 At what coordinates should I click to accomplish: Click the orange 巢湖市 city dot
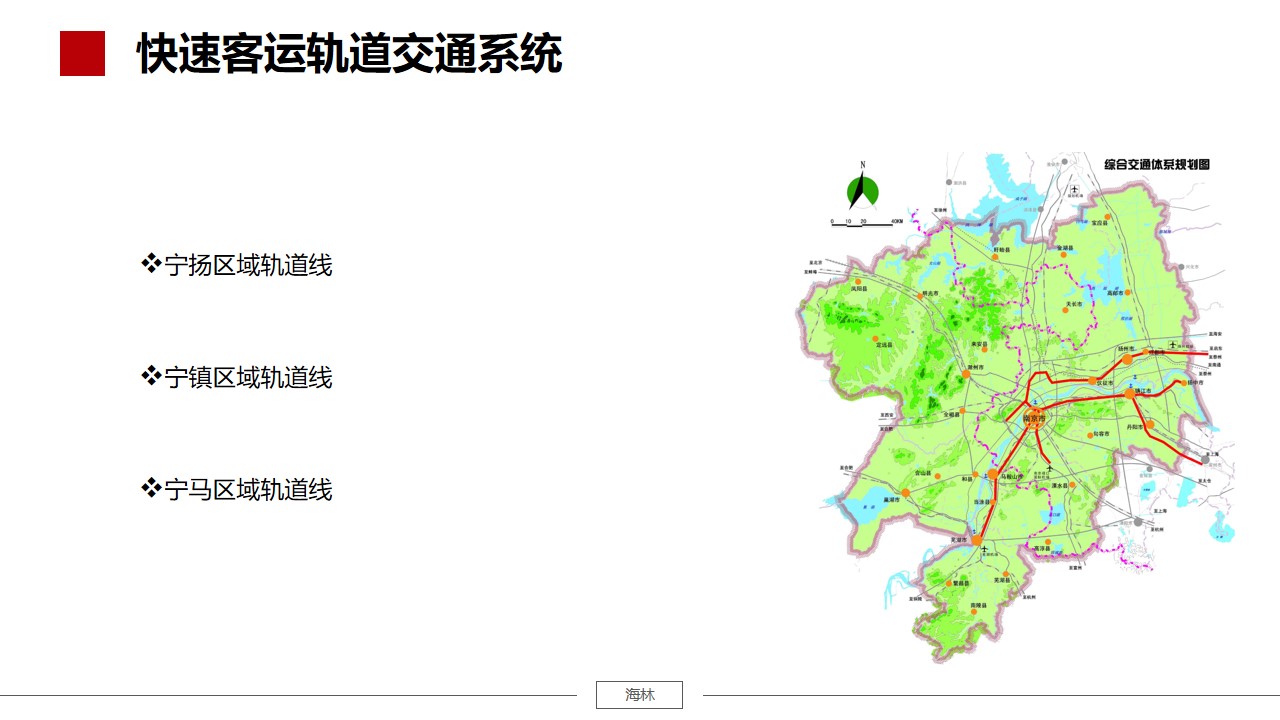tap(905, 493)
